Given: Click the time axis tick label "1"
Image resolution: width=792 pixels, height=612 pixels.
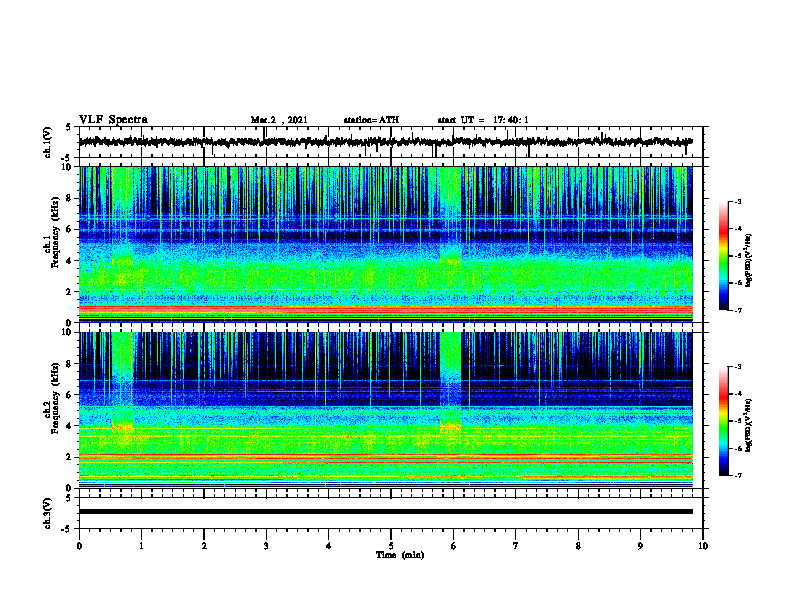Looking at the screenshot, I should [141, 546].
